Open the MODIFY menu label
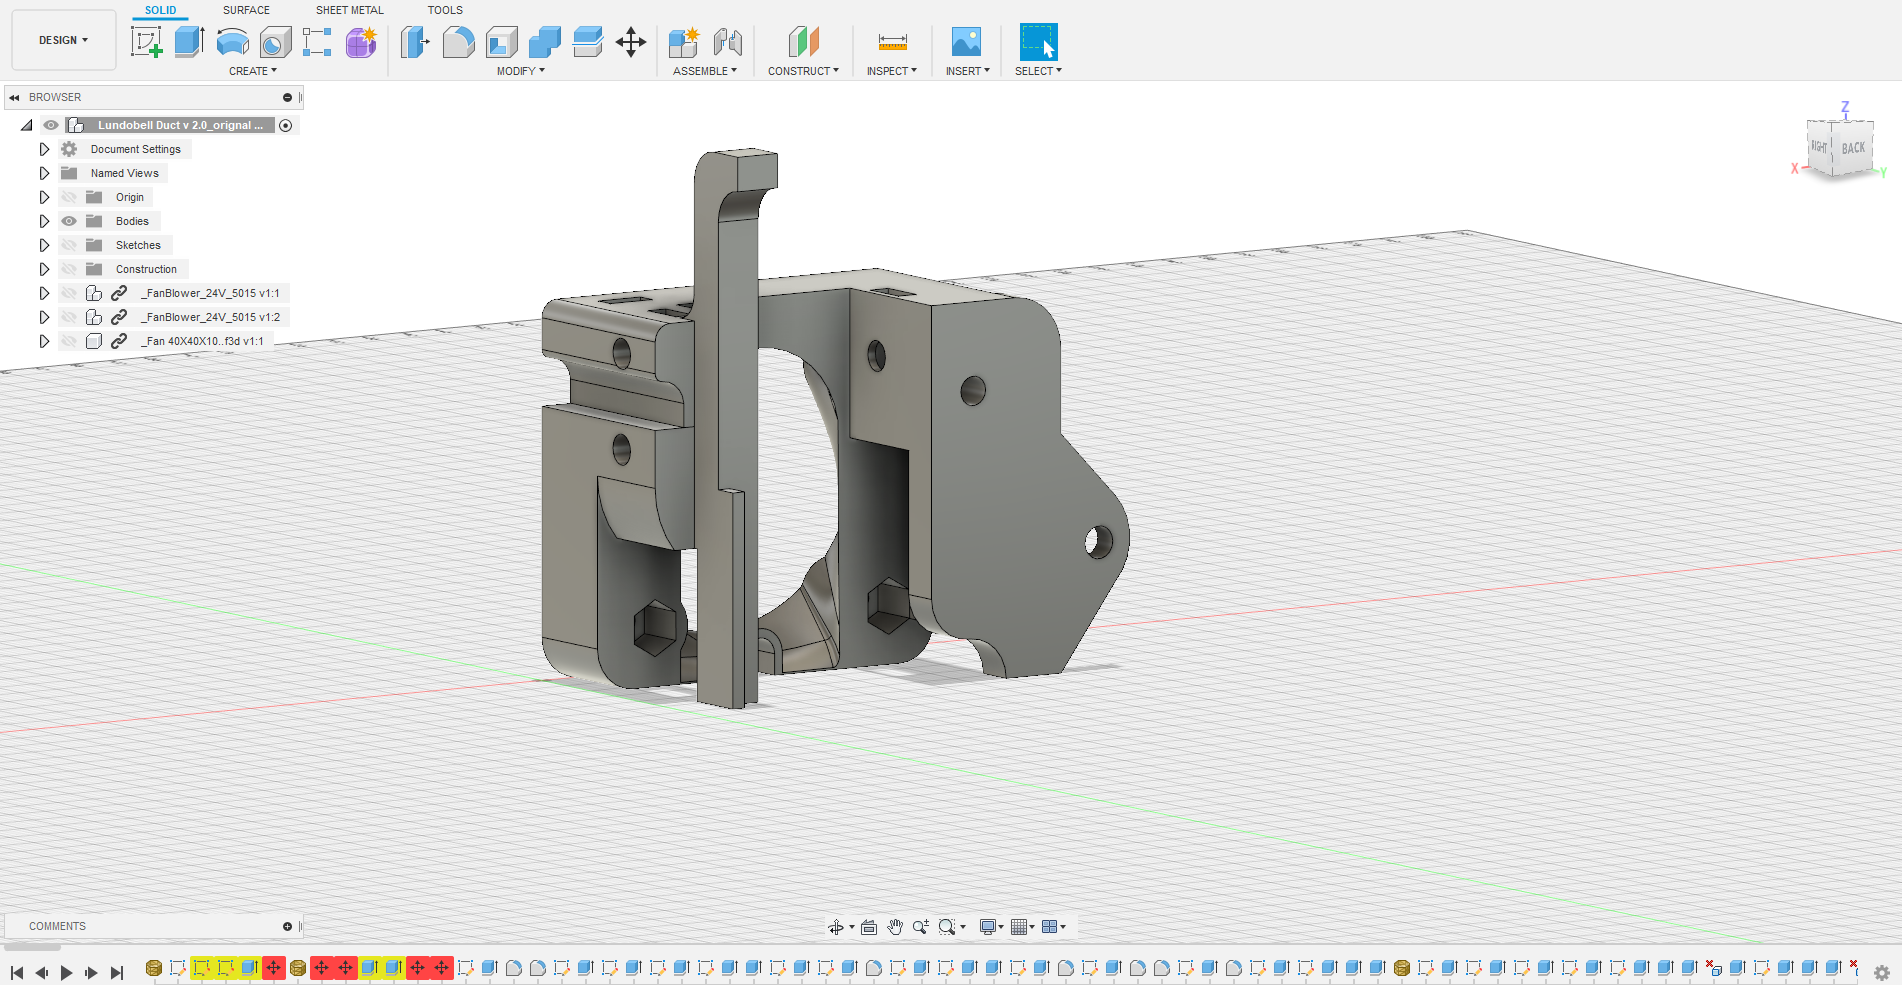 (521, 71)
